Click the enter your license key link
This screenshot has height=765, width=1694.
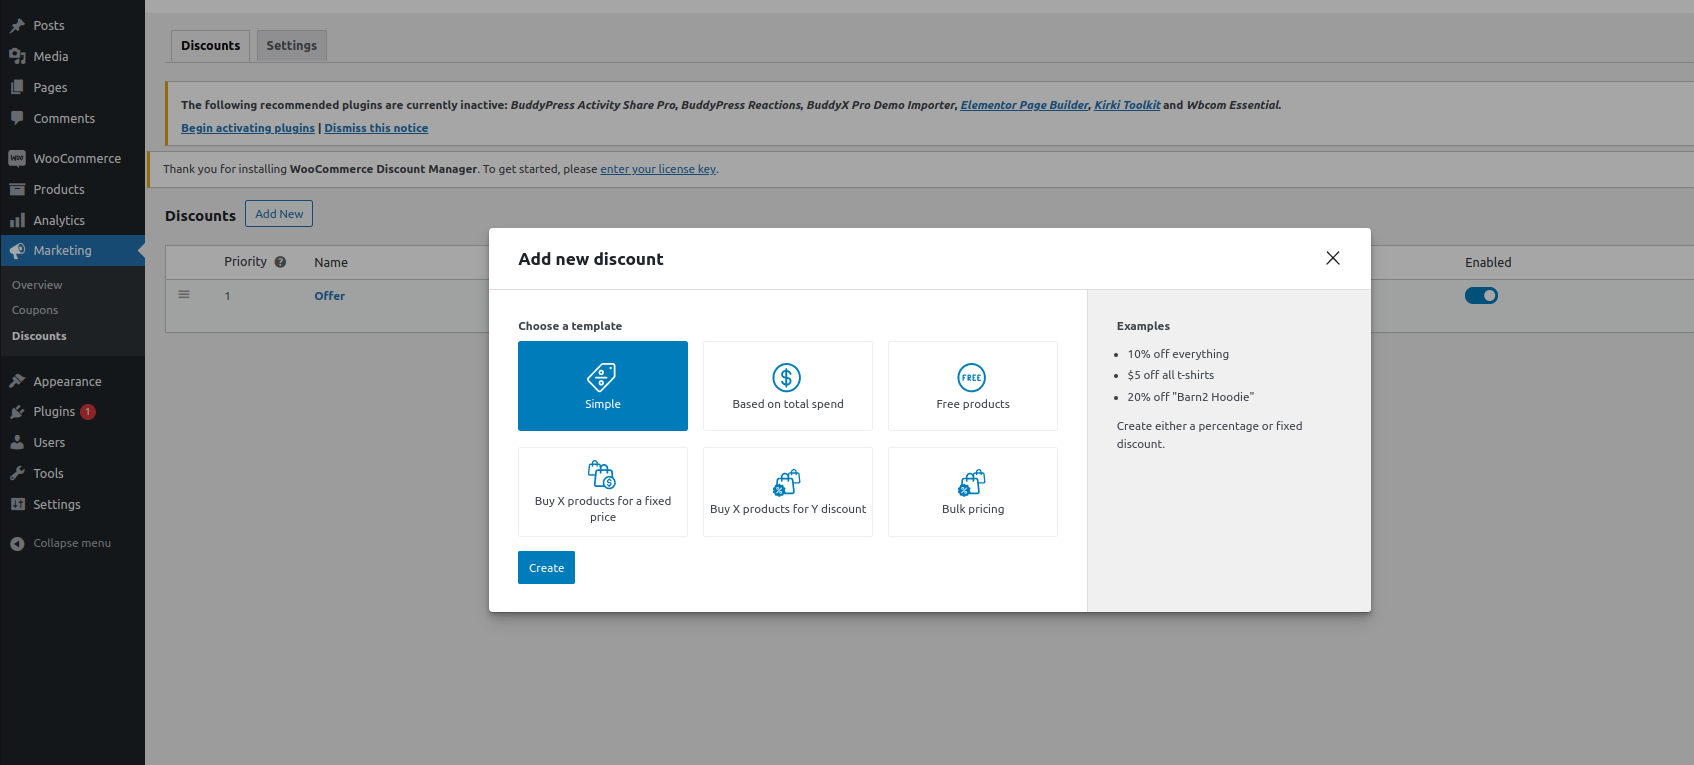pos(658,169)
